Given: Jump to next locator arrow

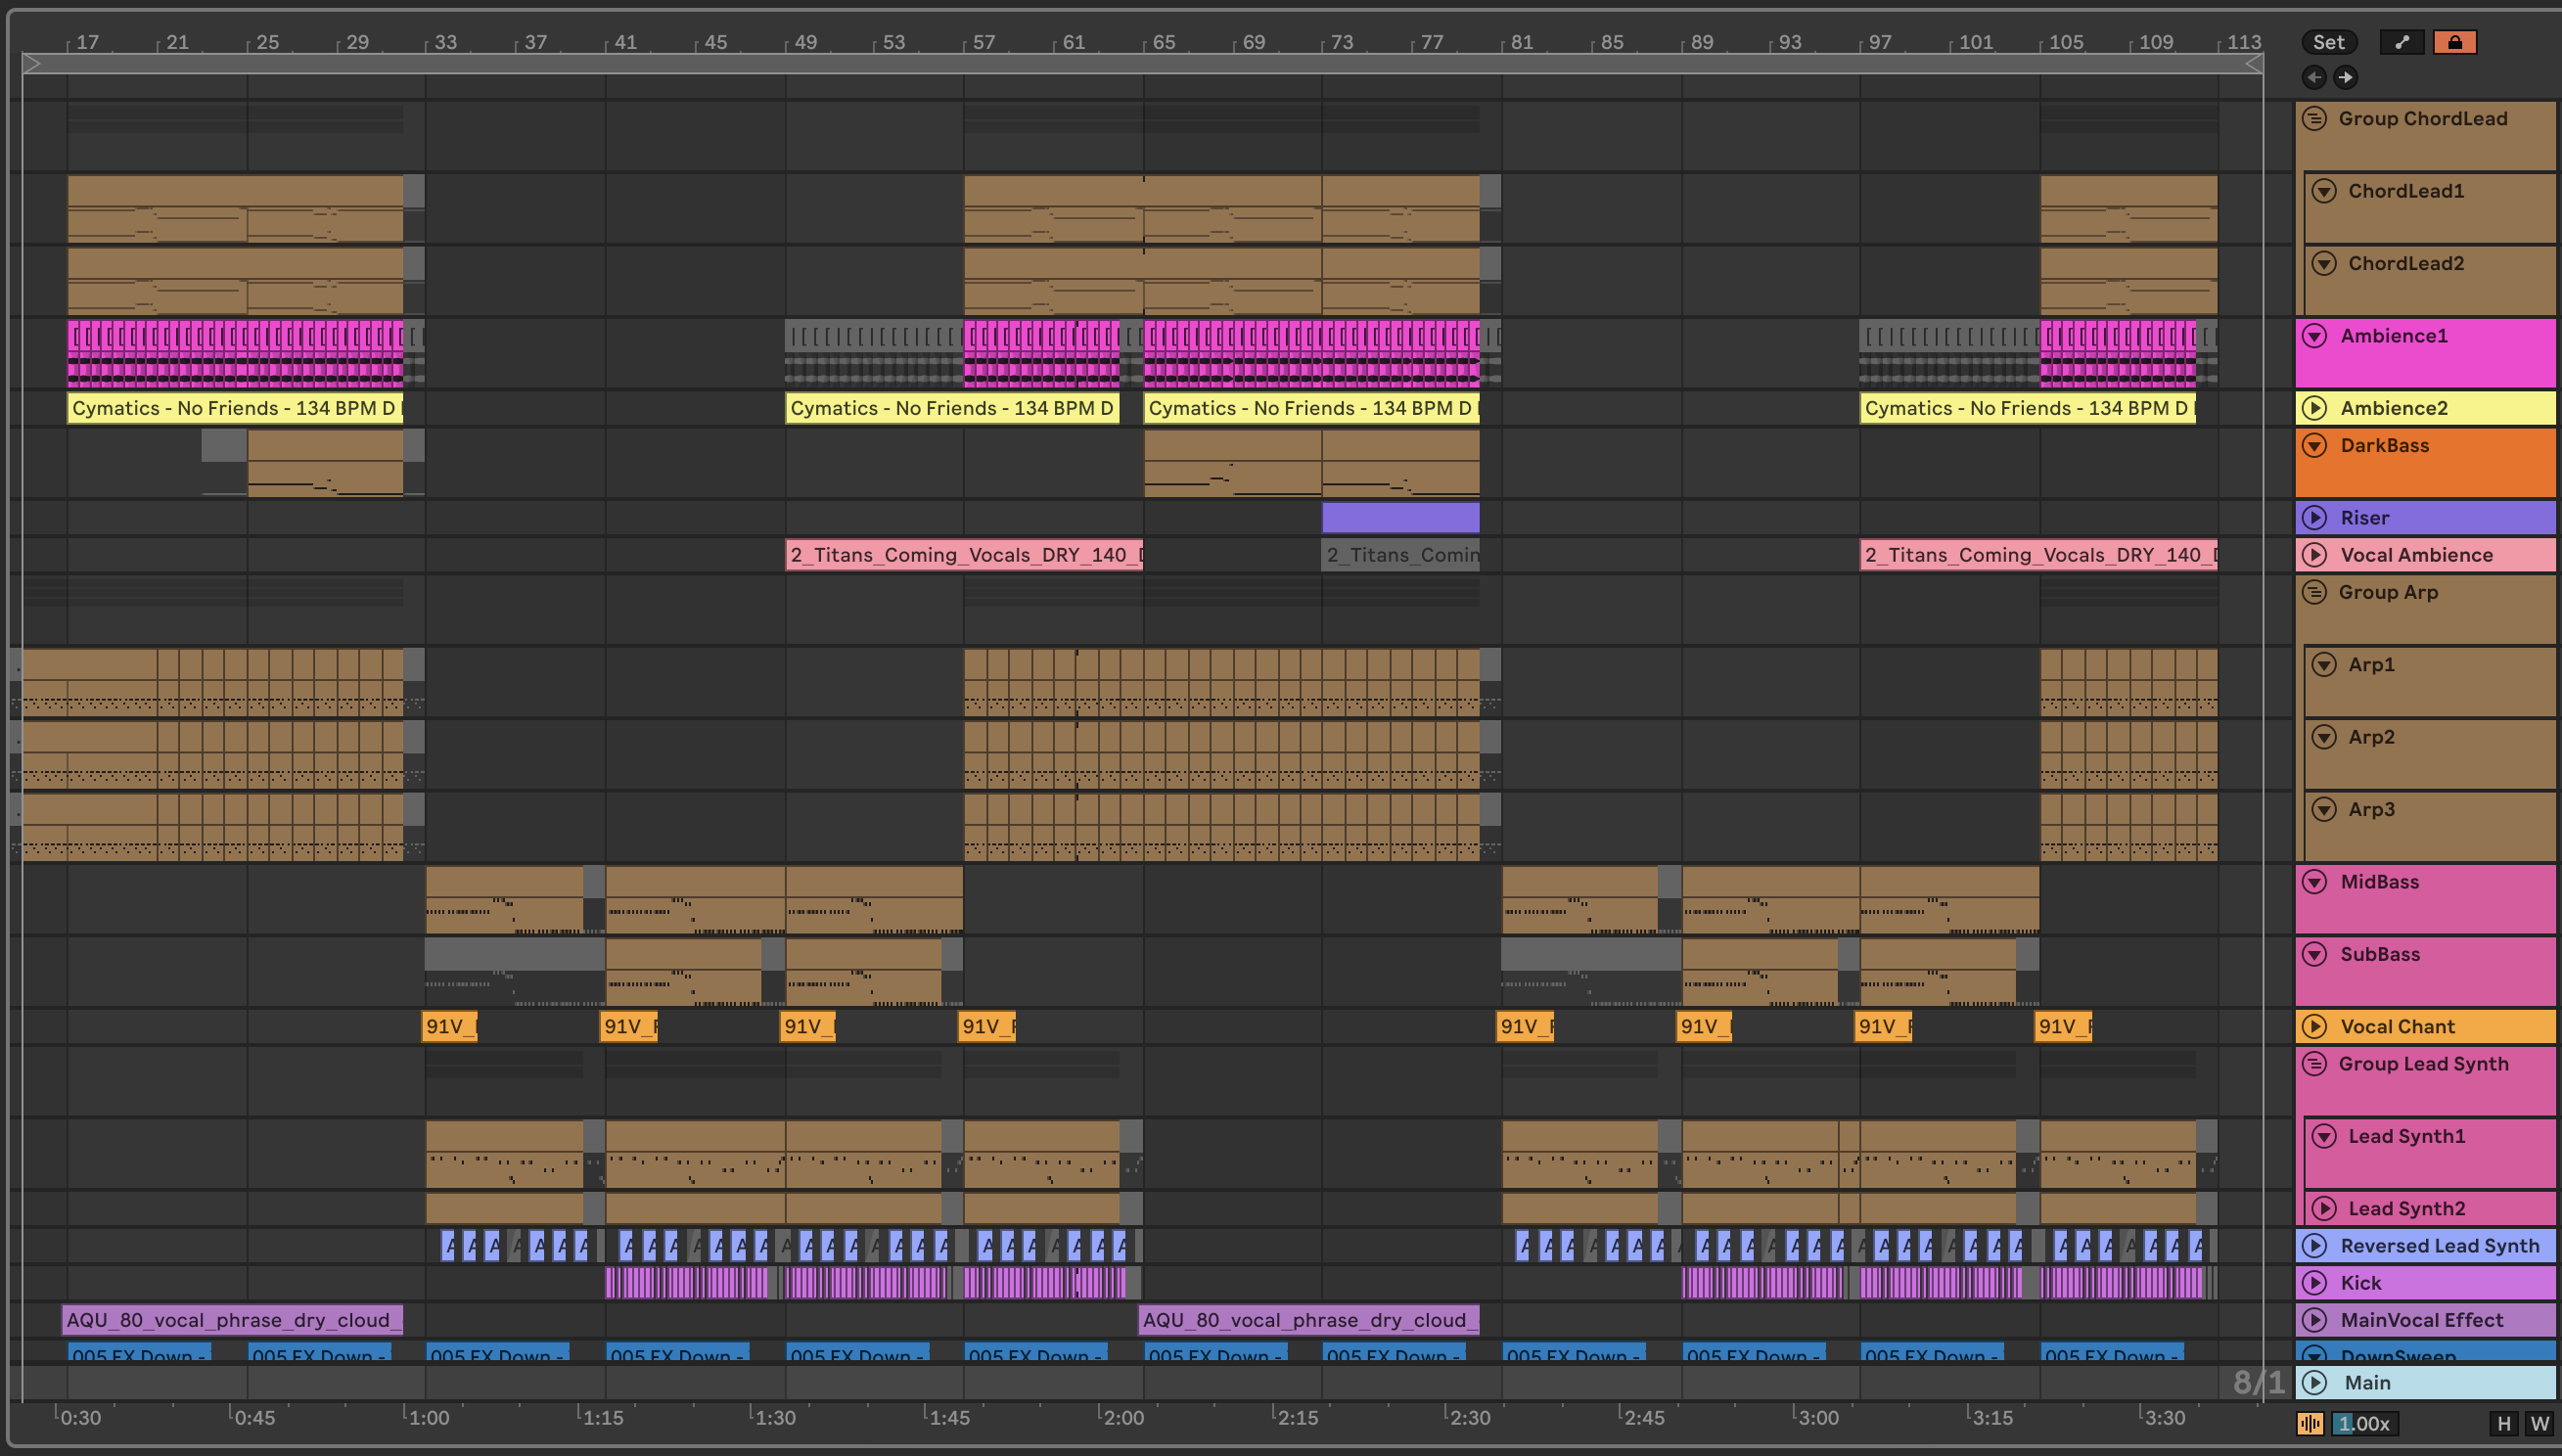Looking at the screenshot, I should point(2345,77).
